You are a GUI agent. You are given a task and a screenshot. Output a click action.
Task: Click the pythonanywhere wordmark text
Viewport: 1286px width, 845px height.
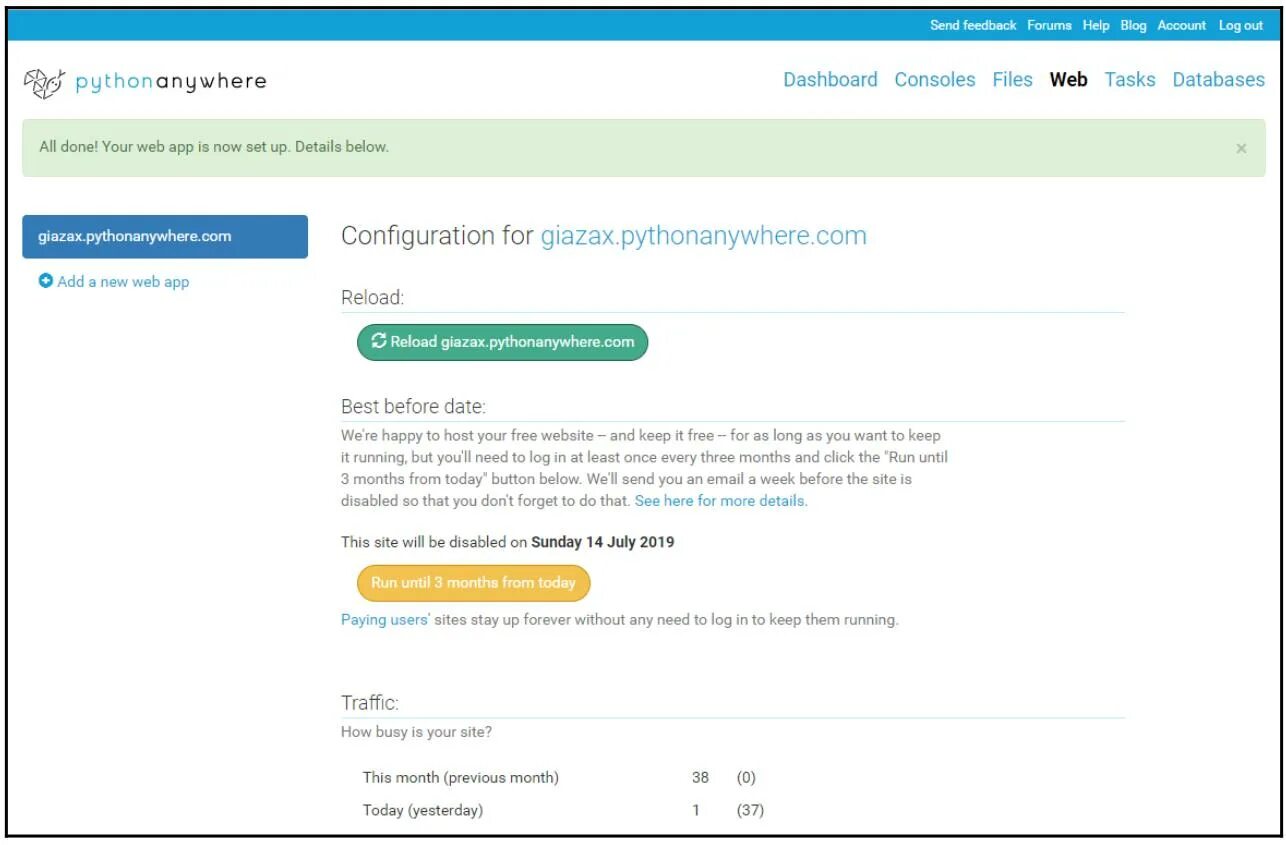[x=171, y=82]
